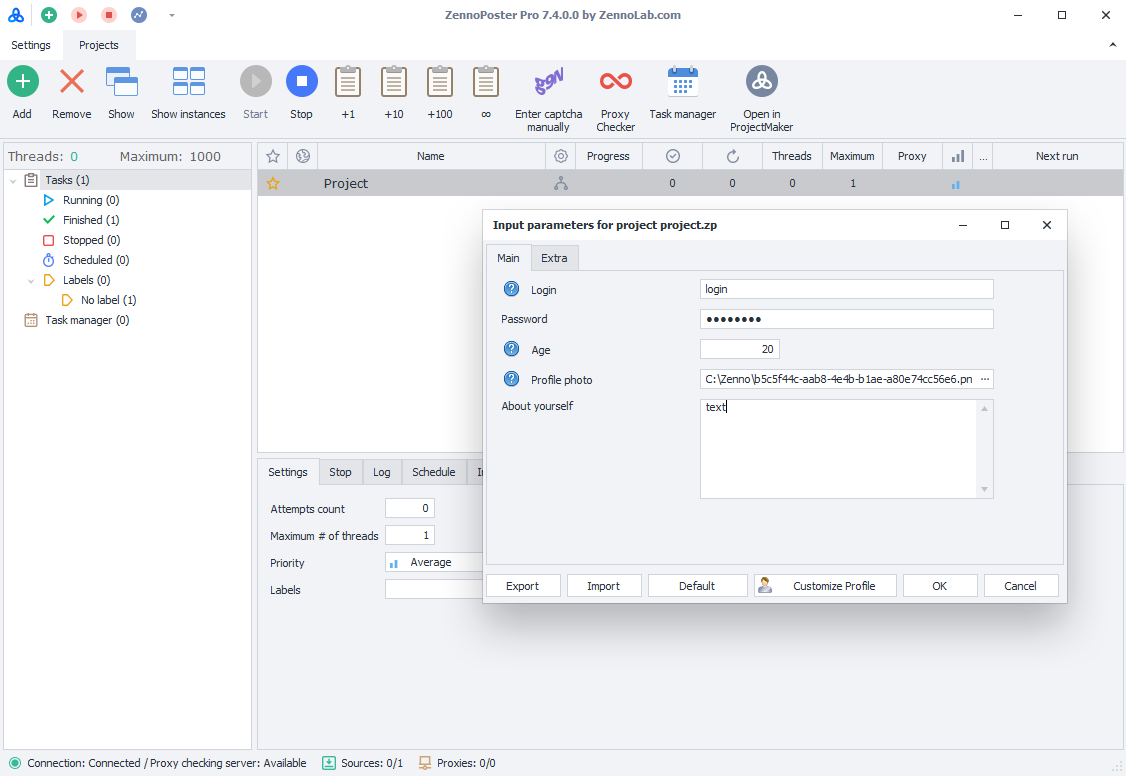This screenshot has width=1126, height=776.
Task: Export the project input parameters
Action: click(523, 585)
